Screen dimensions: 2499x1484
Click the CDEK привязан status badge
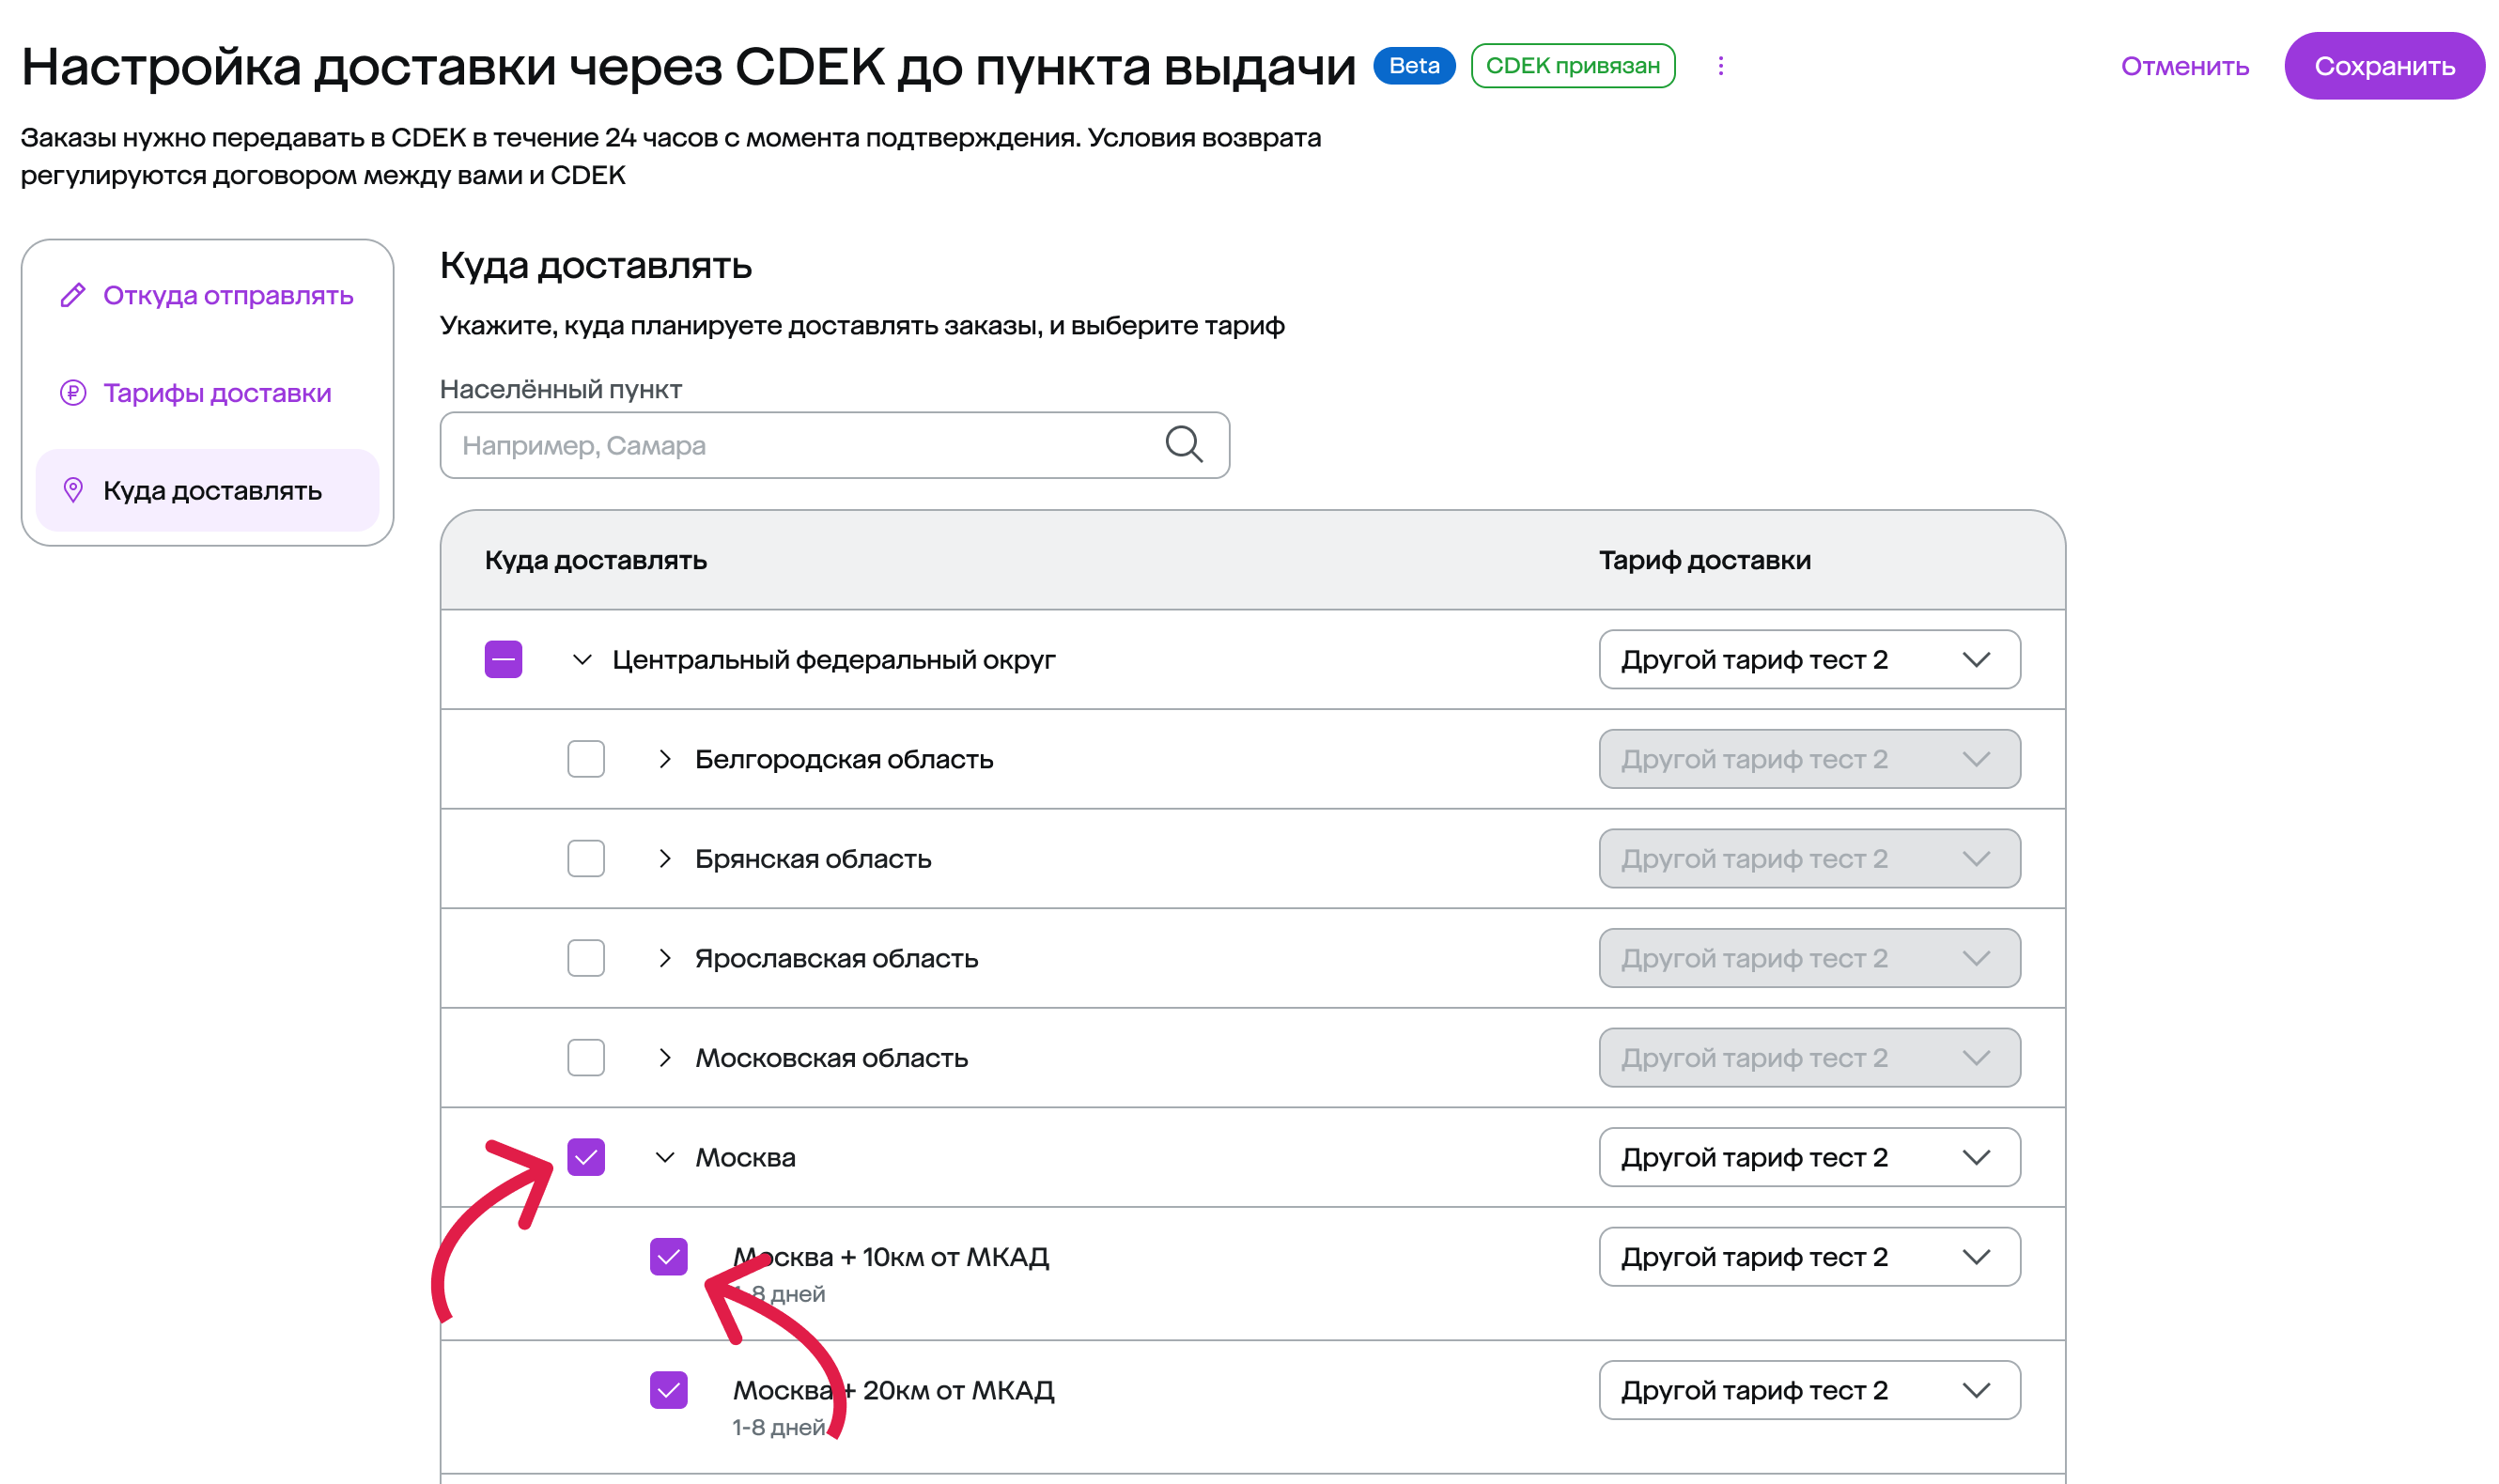click(x=1572, y=66)
